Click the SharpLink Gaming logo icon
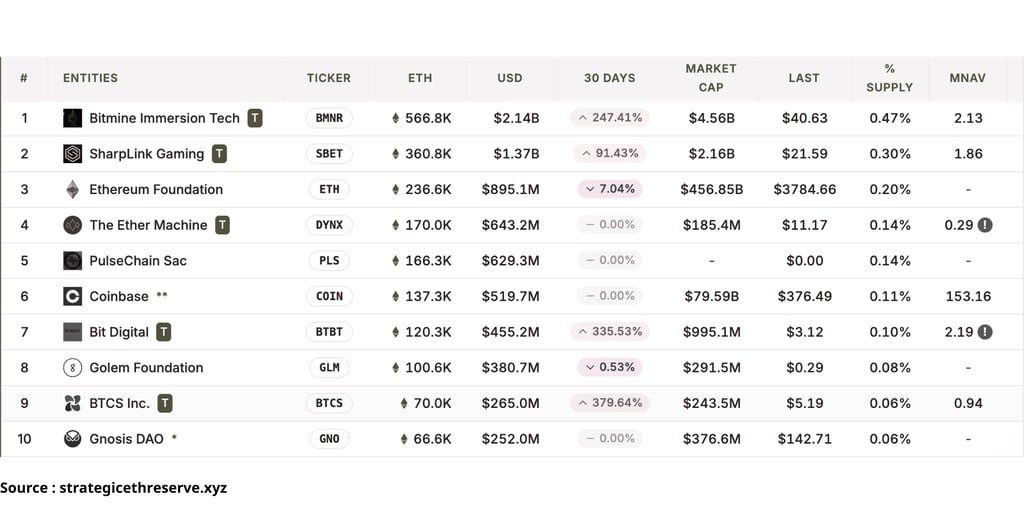The image size is (1024, 514). coord(72,154)
